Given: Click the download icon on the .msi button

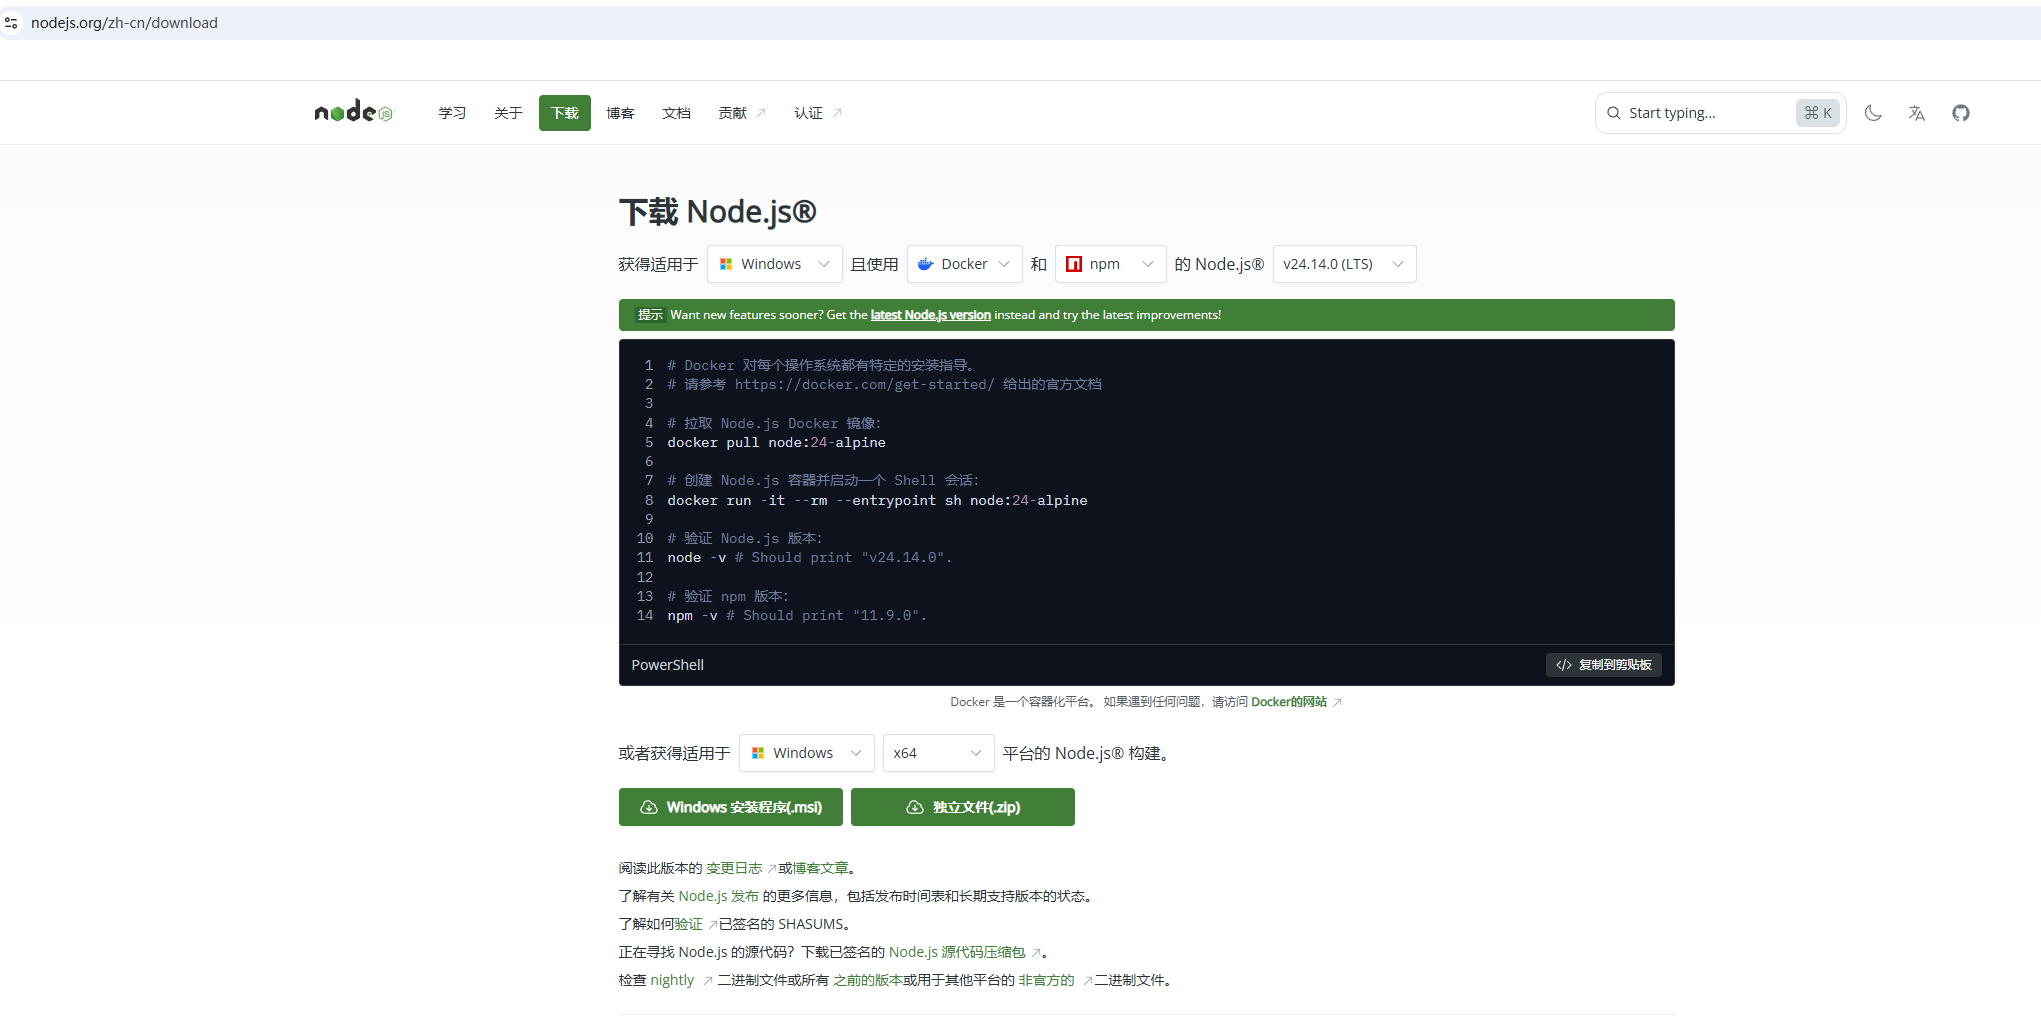Looking at the screenshot, I should (x=648, y=807).
